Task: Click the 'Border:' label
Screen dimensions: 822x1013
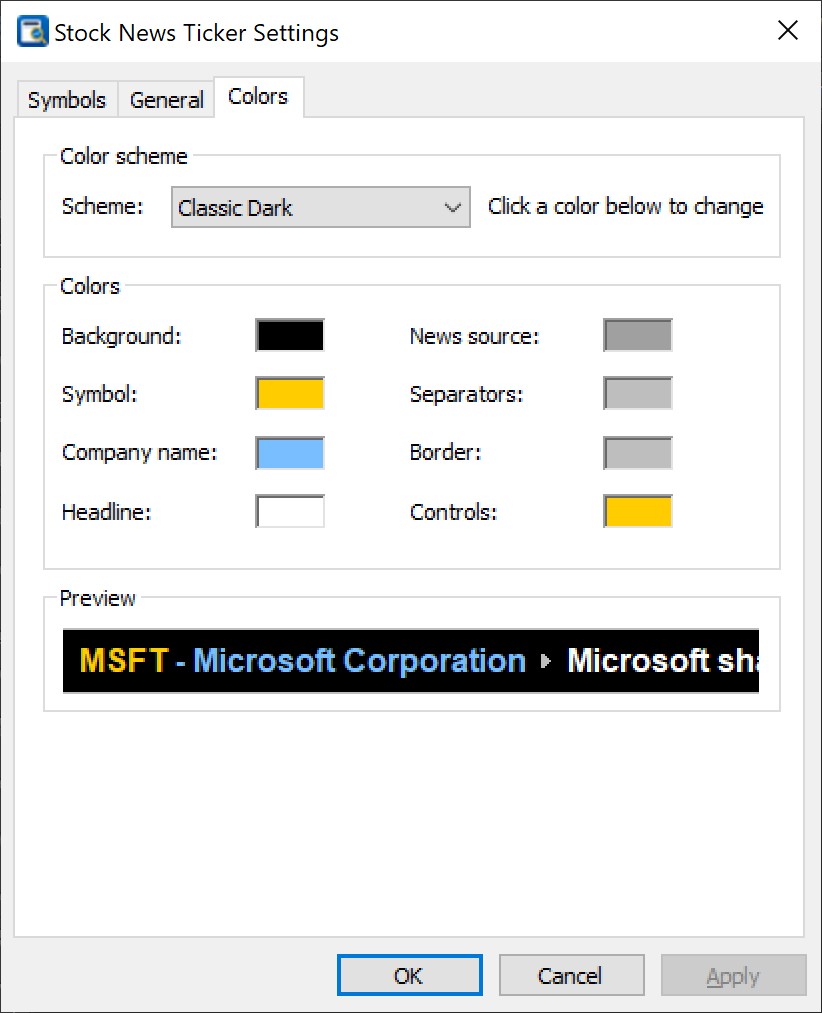Action: click(x=446, y=452)
